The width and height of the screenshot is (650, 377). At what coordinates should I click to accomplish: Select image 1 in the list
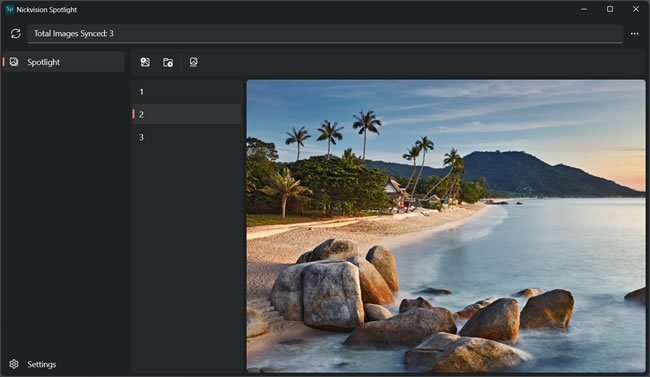coord(187,92)
